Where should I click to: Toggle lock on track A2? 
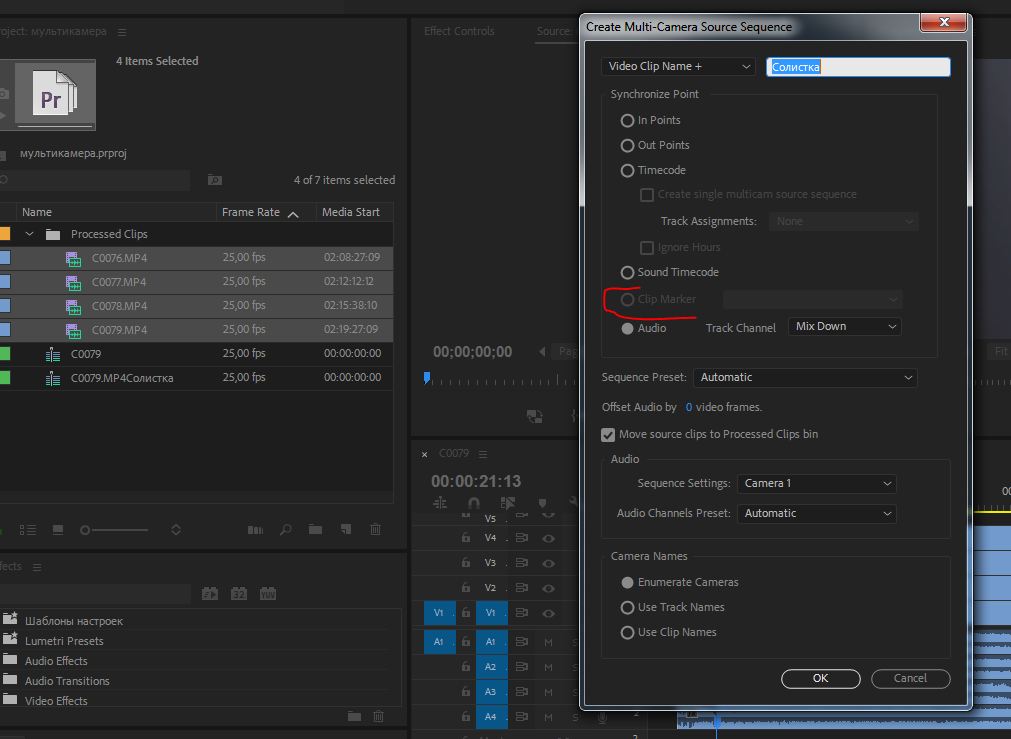pyautogui.click(x=466, y=667)
